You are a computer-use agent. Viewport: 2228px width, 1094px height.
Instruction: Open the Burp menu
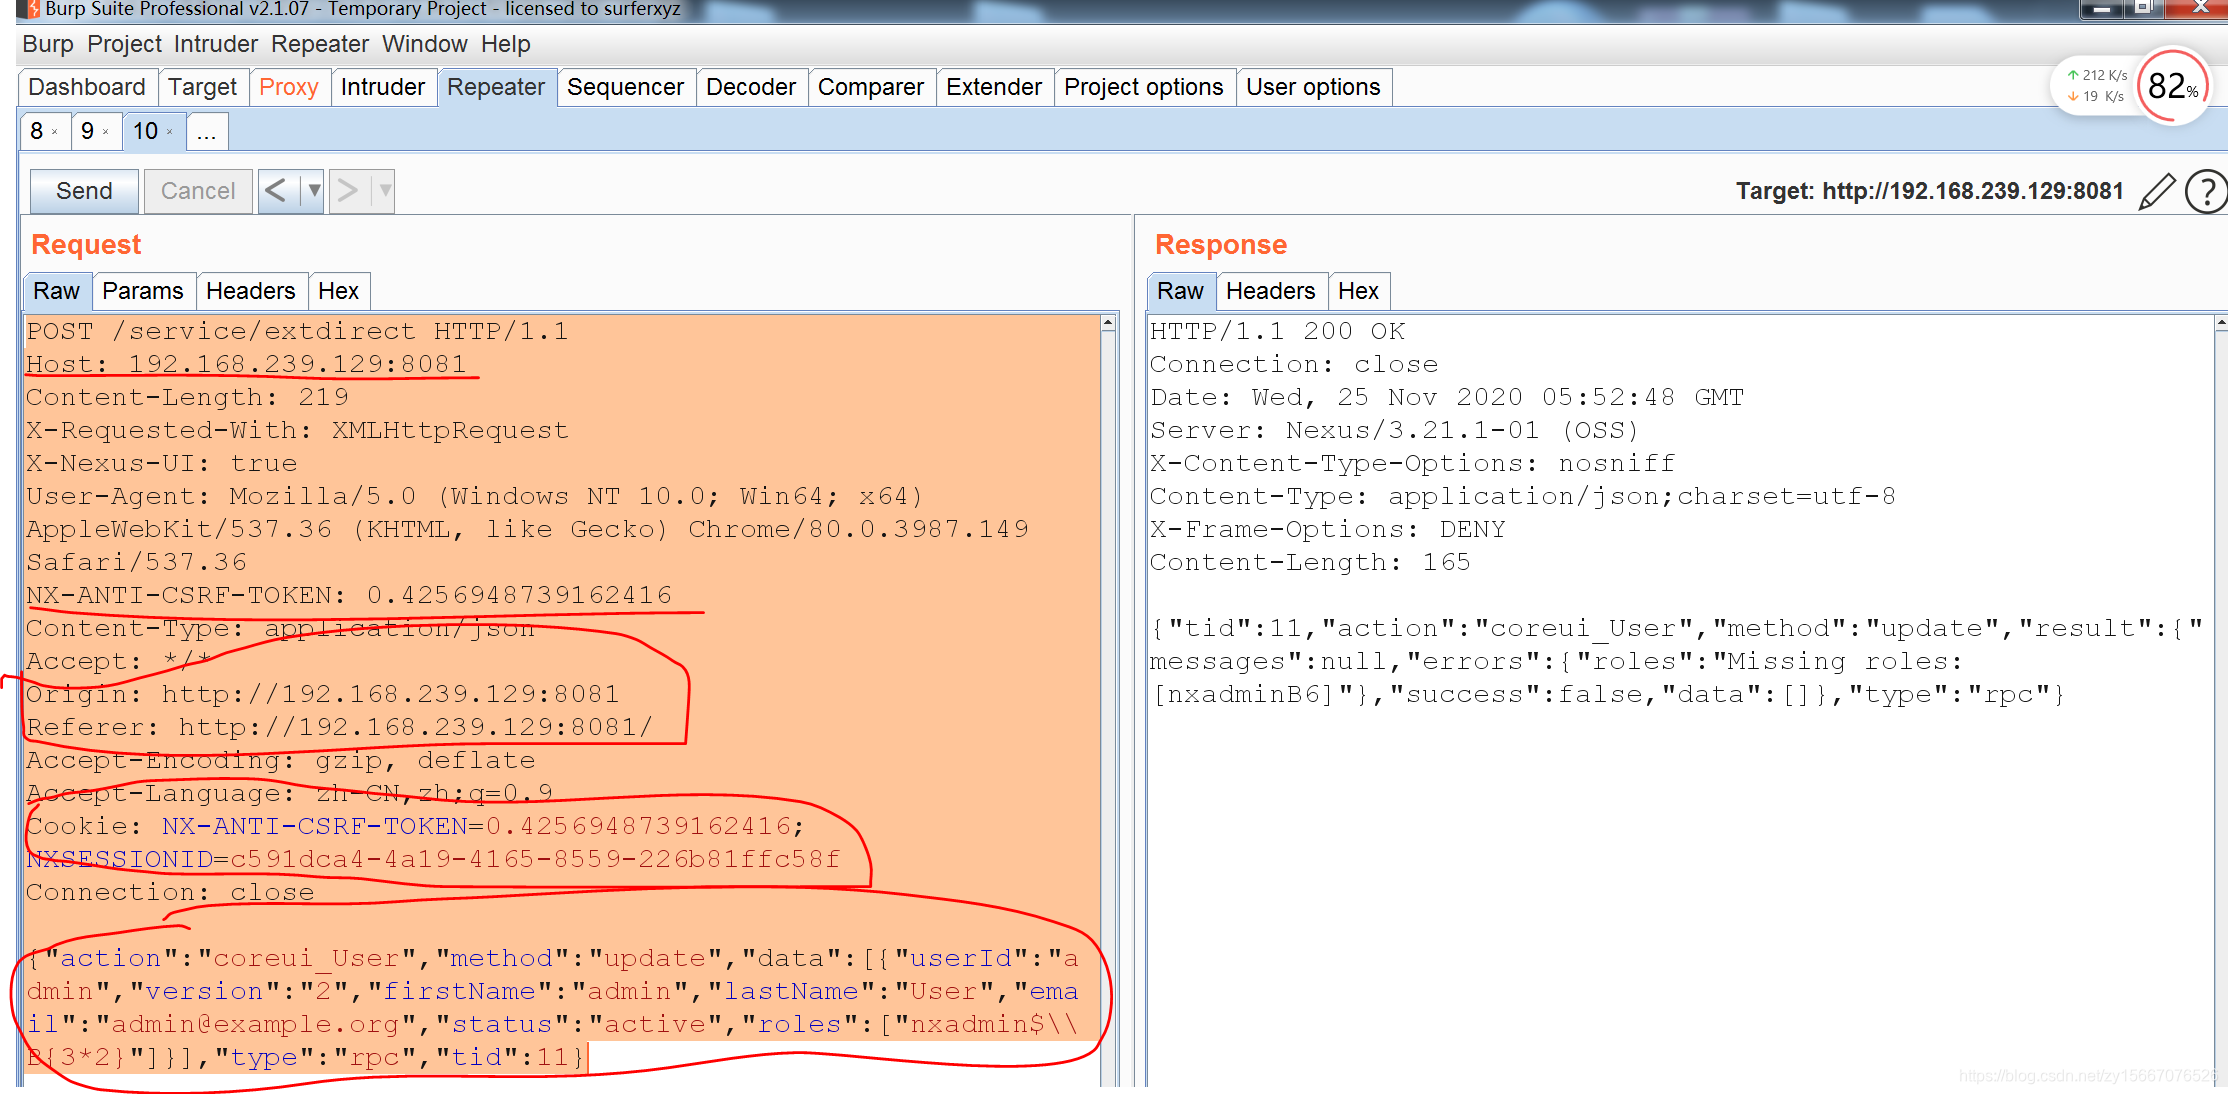48,44
